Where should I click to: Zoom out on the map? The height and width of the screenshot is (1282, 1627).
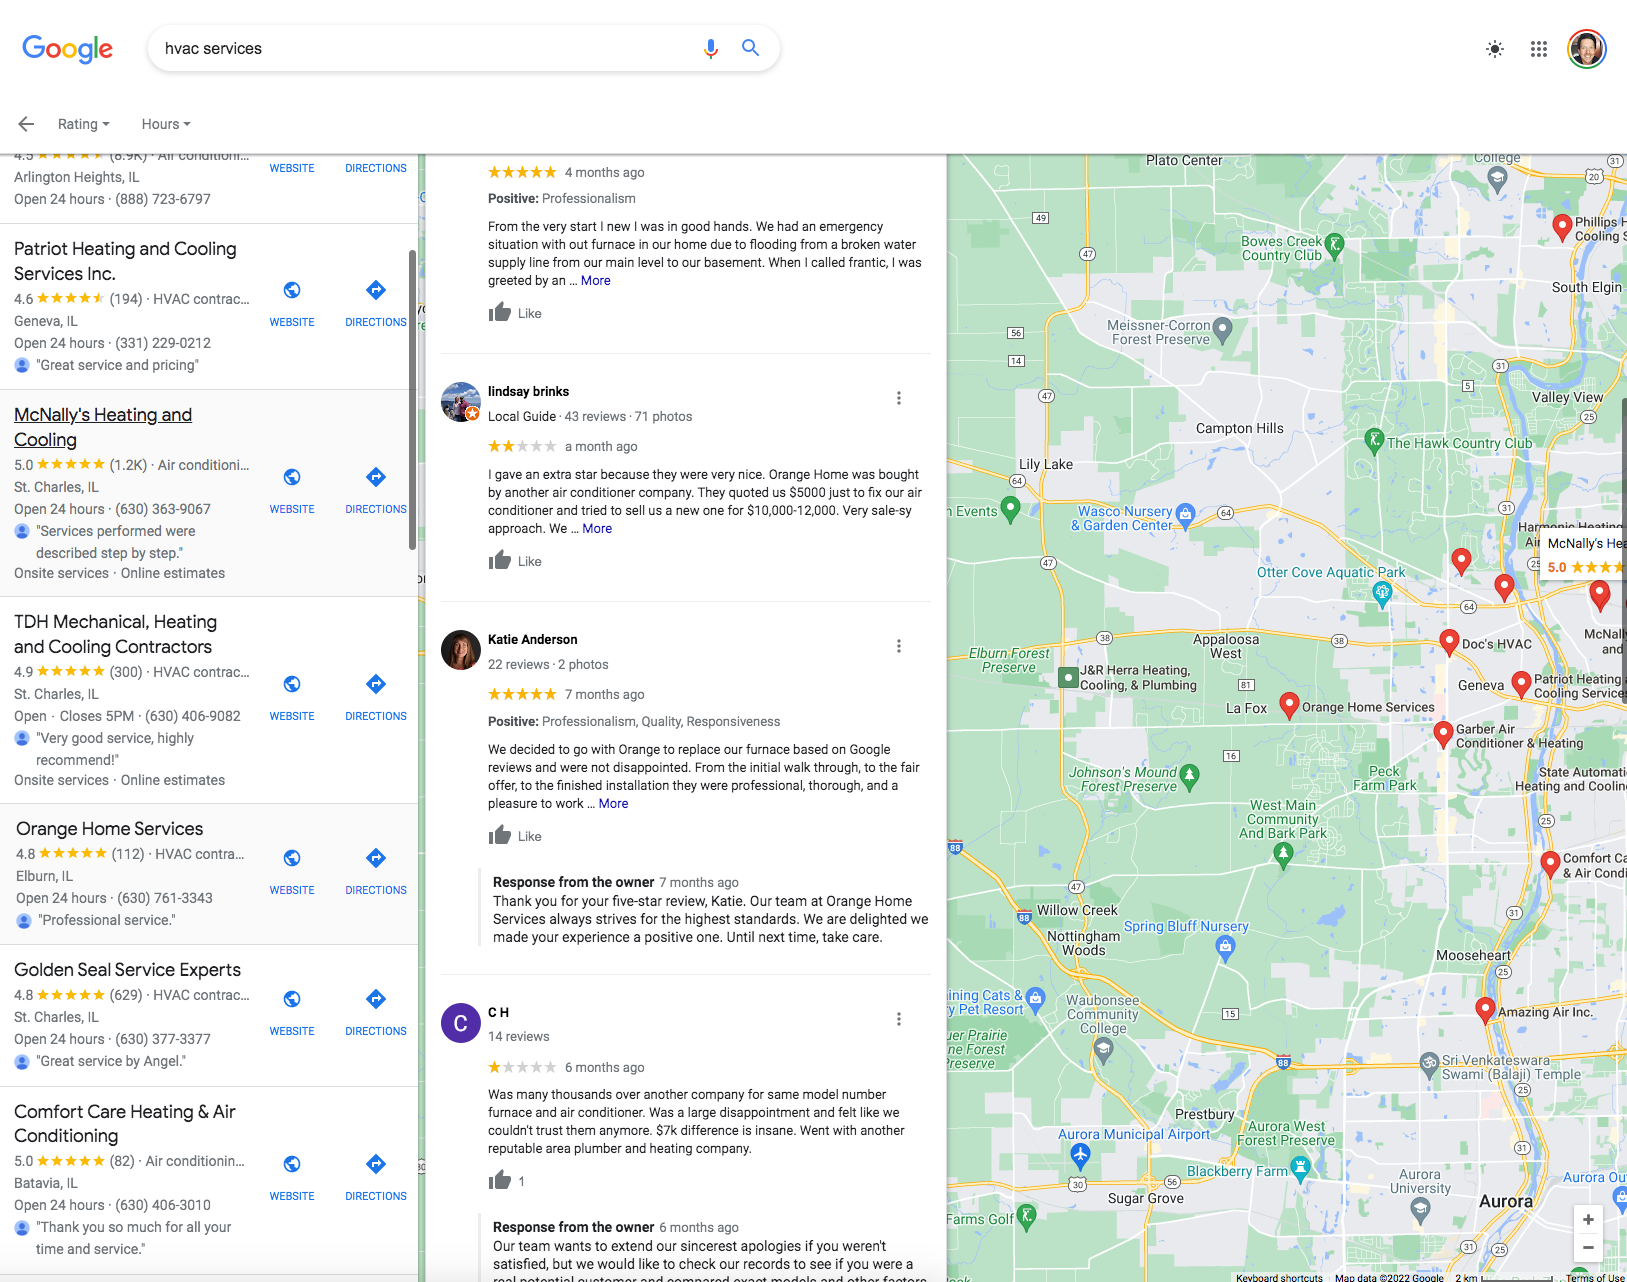click(x=1588, y=1247)
